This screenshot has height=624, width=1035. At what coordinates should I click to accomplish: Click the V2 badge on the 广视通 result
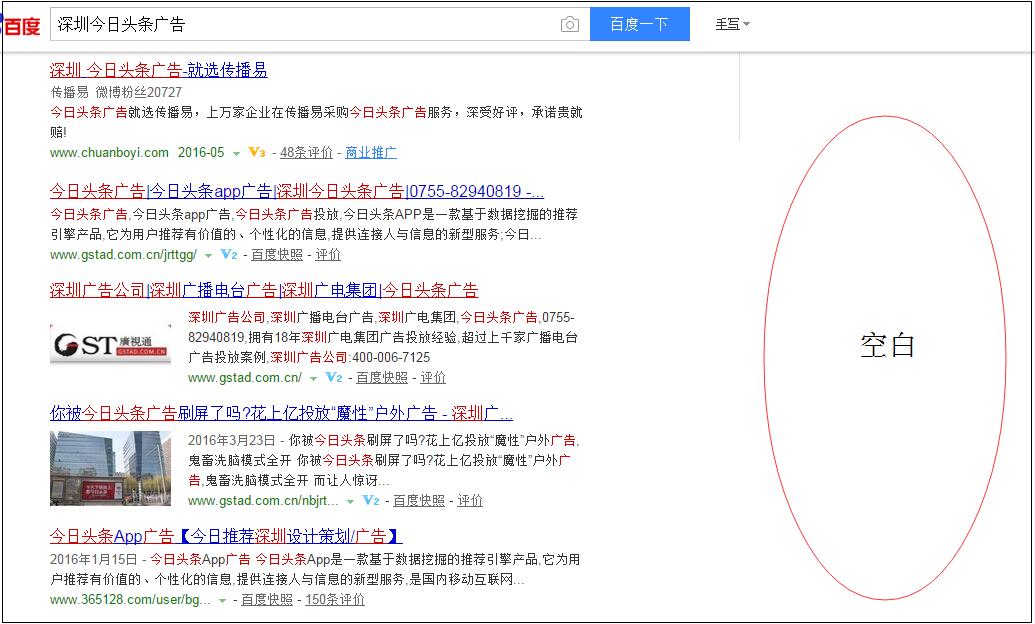pyautogui.click(x=334, y=379)
